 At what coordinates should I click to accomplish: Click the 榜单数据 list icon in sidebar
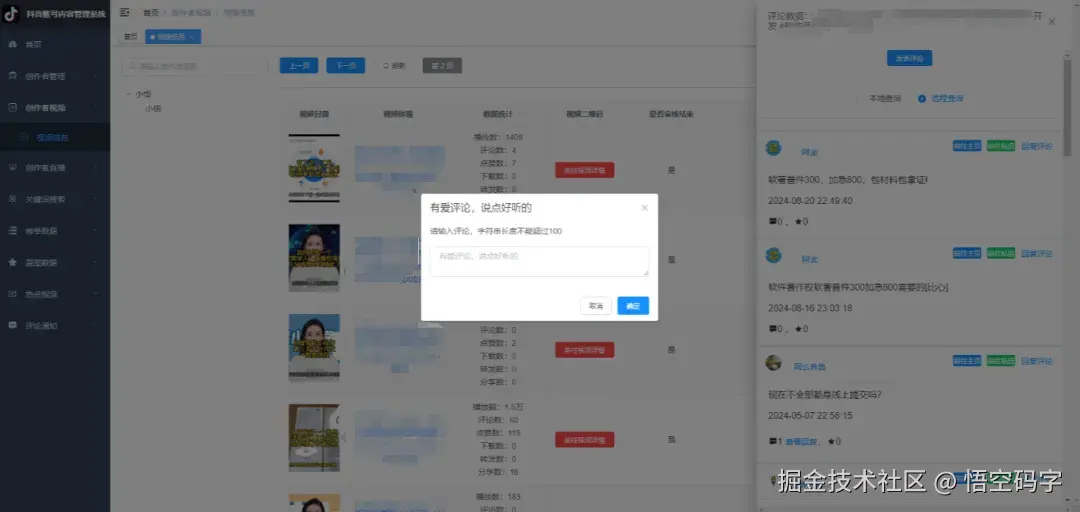click(x=12, y=230)
